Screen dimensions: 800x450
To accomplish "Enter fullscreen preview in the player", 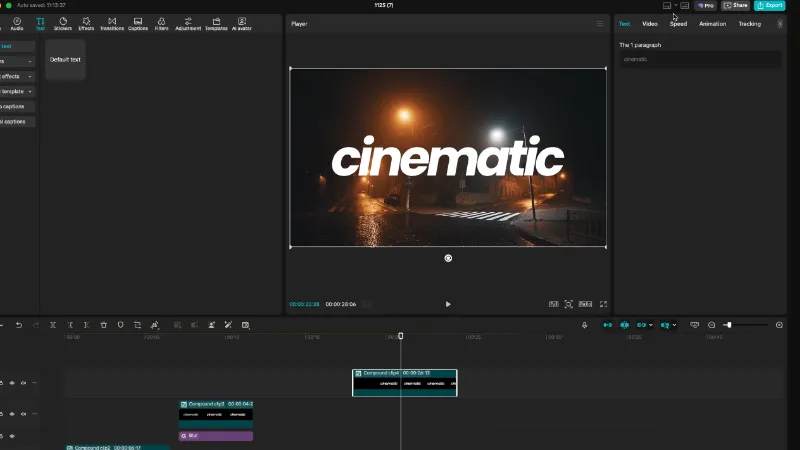I will pos(603,304).
